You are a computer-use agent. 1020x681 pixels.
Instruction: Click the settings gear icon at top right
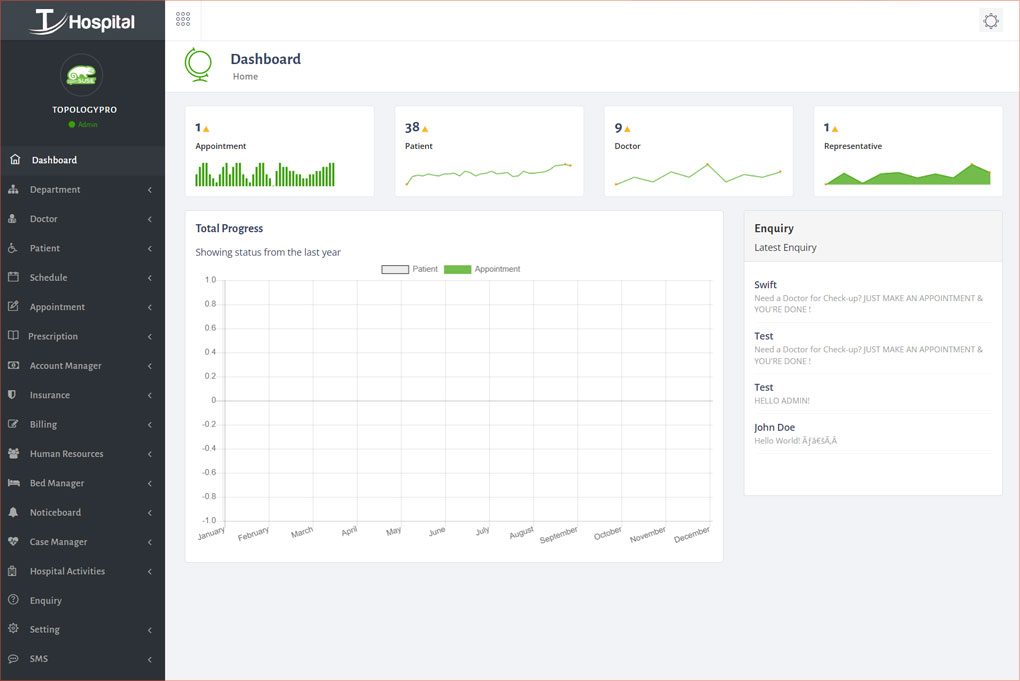(990, 20)
